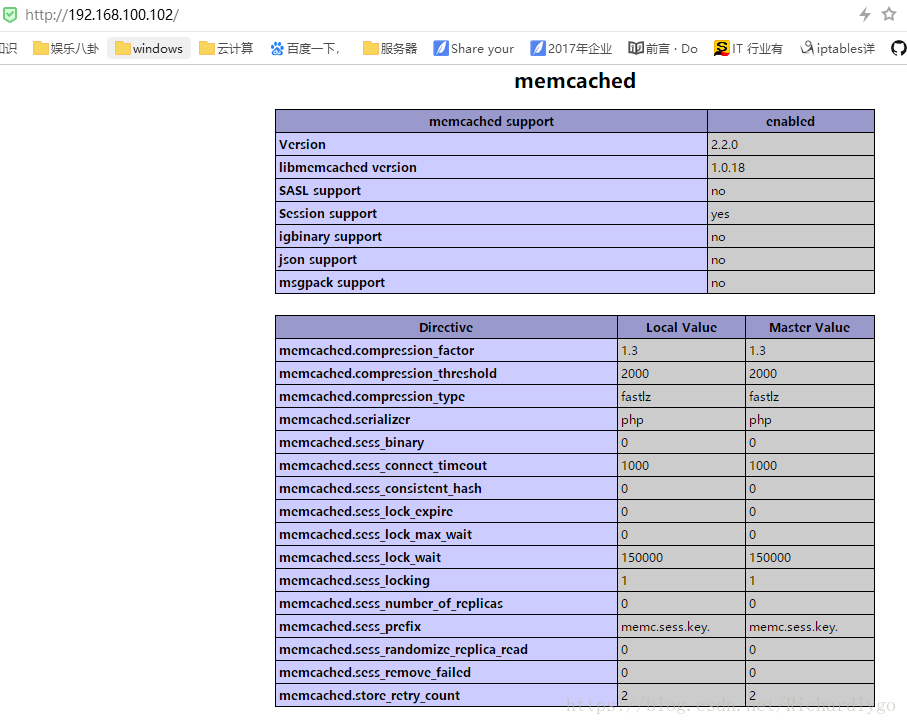Click the msgpack support row label
The height and width of the screenshot is (725, 907).
point(332,283)
